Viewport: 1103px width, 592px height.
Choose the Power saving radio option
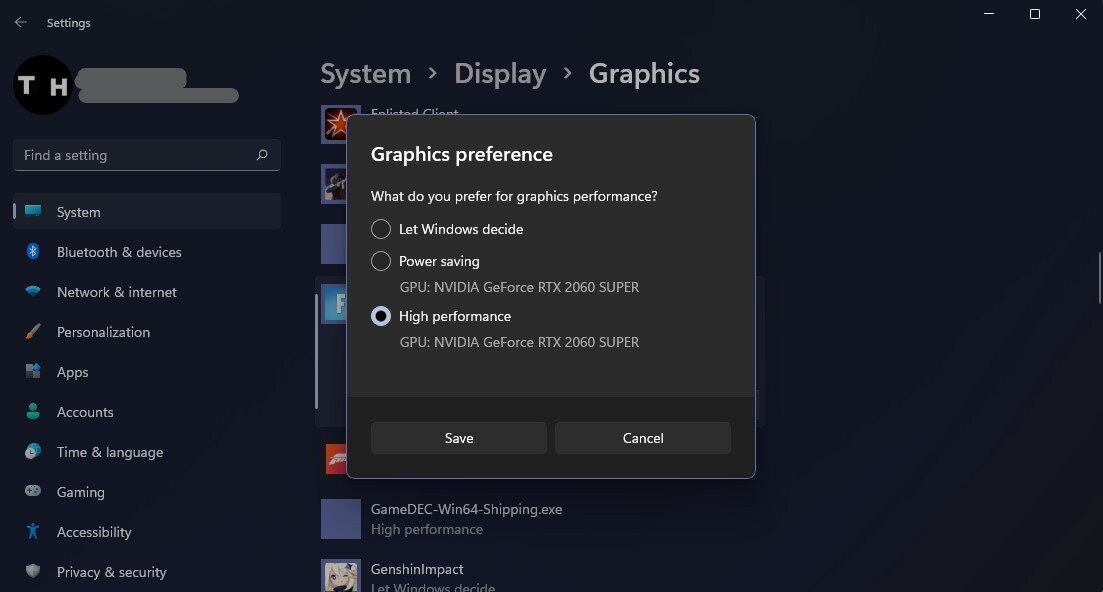381,261
